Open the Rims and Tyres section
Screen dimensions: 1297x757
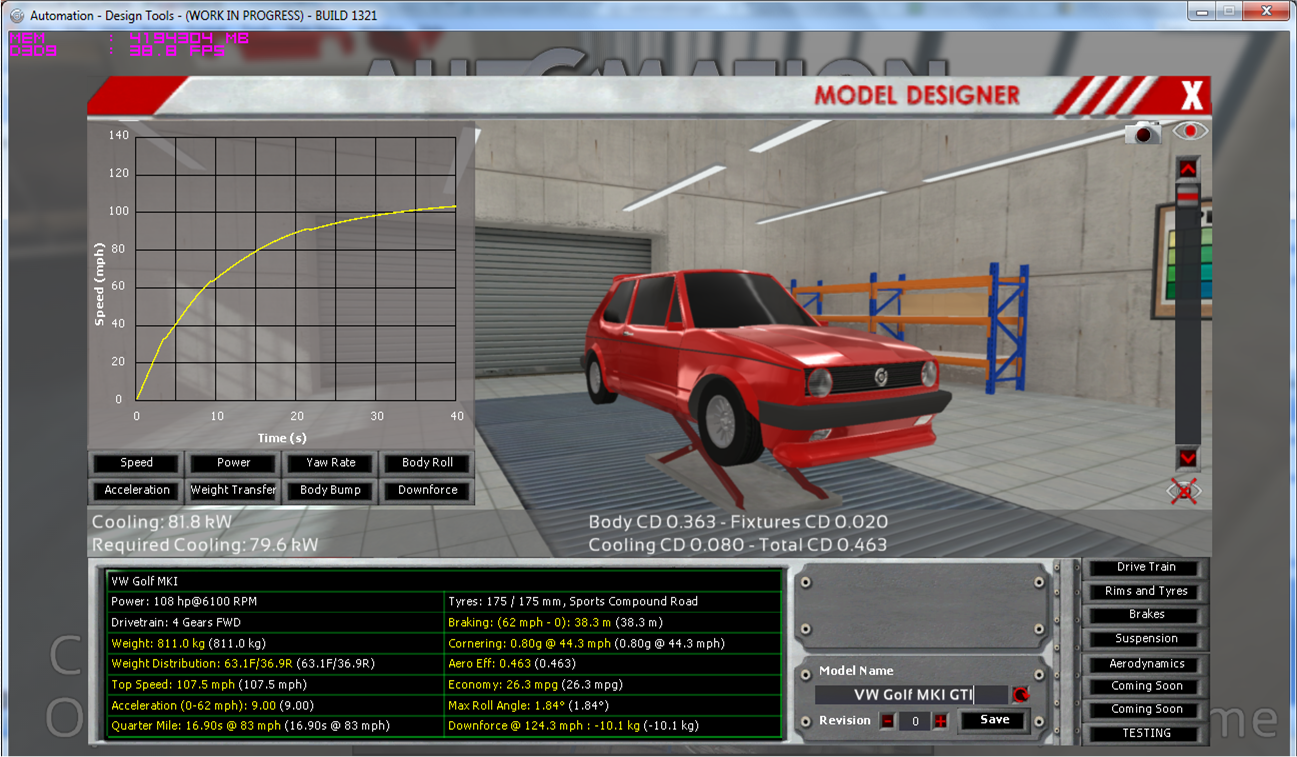coord(1146,591)
